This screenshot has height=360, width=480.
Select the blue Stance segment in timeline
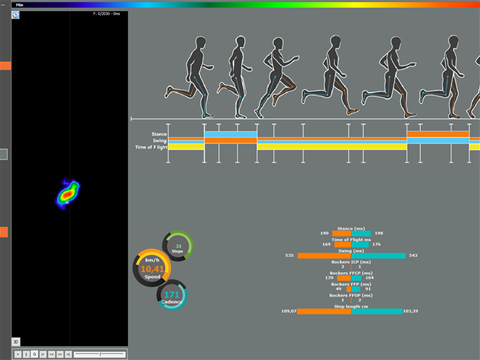click(x=231, y=134)
